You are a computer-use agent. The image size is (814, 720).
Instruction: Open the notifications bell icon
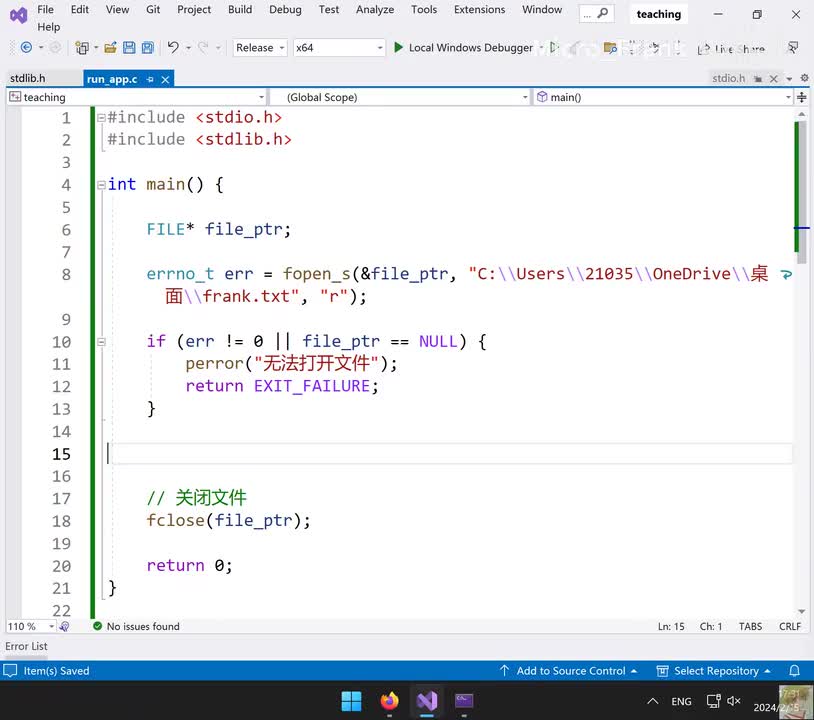click(794, 671)
